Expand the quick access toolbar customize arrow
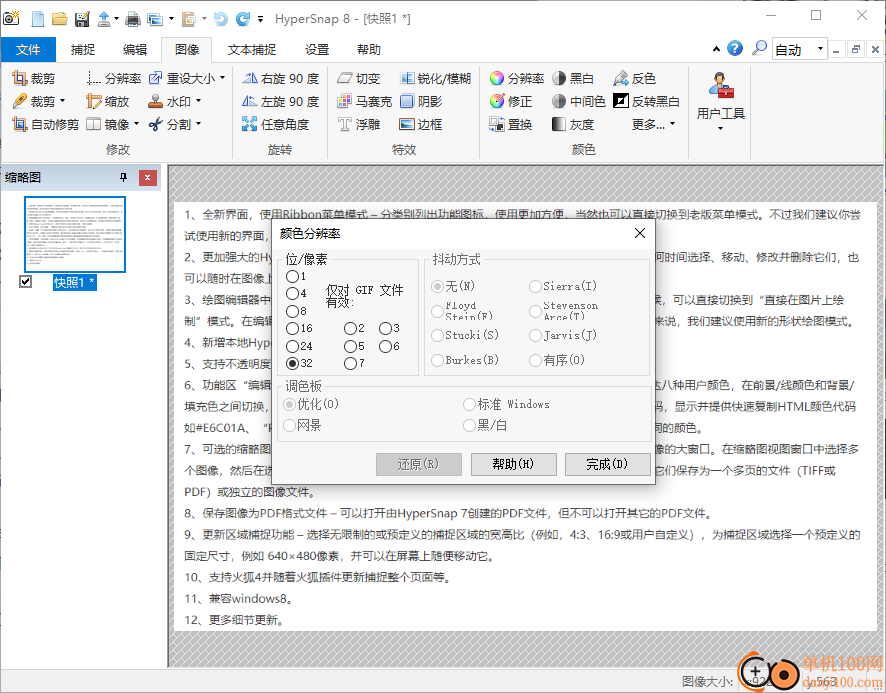 click(260, 19)
